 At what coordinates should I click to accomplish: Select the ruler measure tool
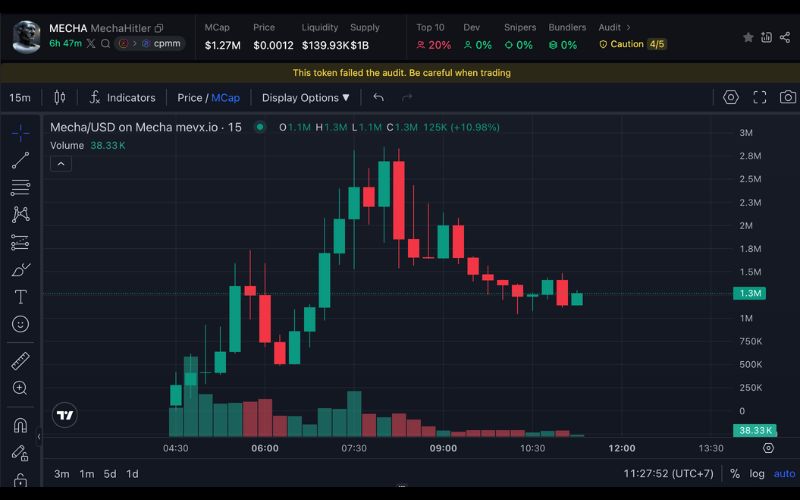[20, 361]
